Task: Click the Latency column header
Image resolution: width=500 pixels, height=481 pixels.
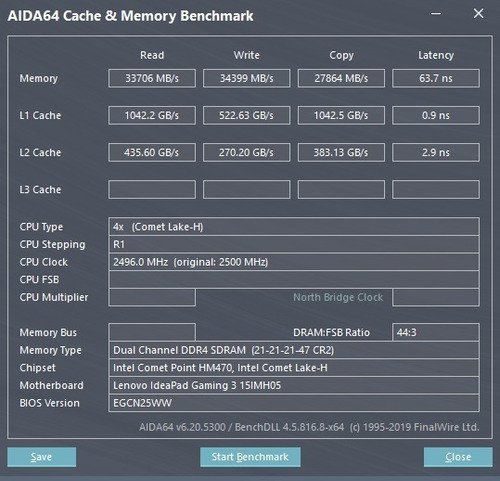Action: click(436, 55)
